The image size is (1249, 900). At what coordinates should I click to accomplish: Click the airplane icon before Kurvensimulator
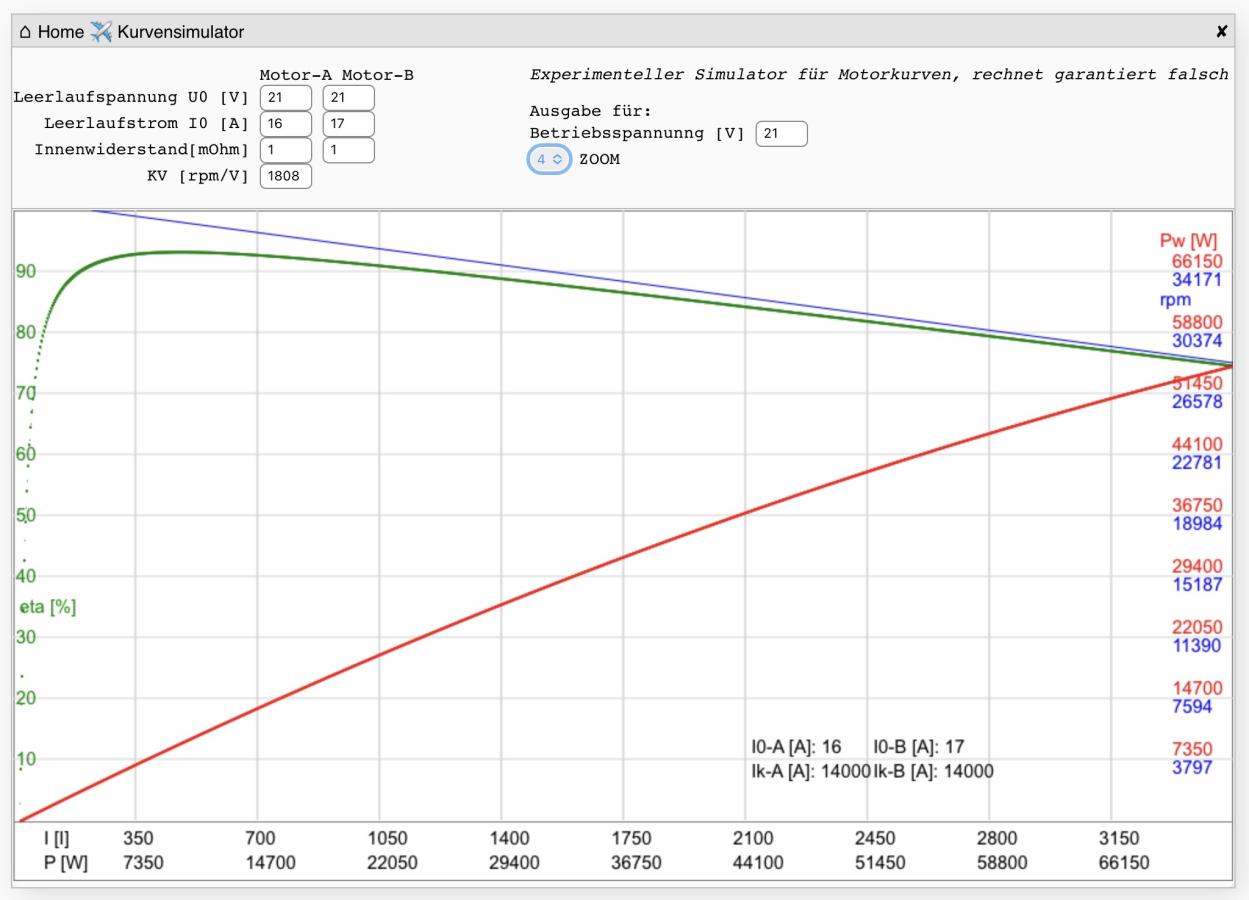[101, 32]
